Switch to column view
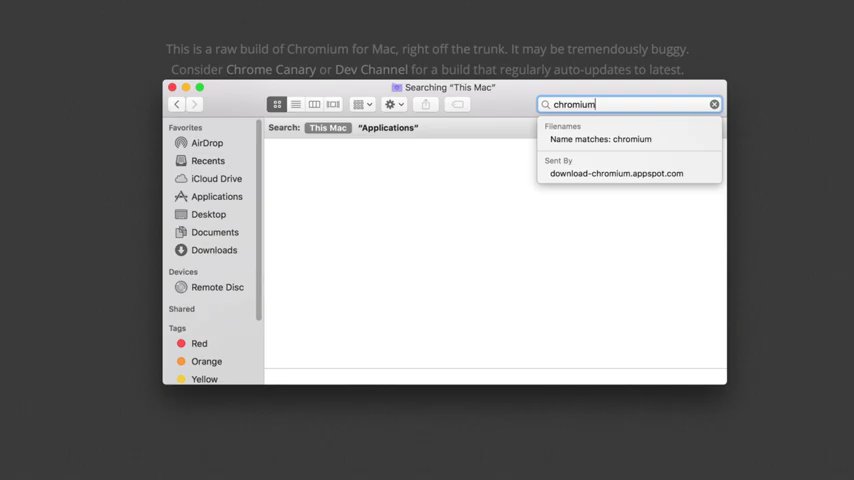Viewport: 854px width, 480px height. [314, 104]
